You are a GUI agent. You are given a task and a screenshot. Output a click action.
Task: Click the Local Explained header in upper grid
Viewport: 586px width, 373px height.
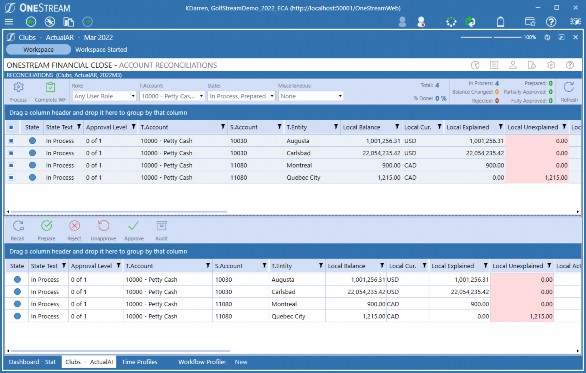pyautogui.click(x=468, y=127)
